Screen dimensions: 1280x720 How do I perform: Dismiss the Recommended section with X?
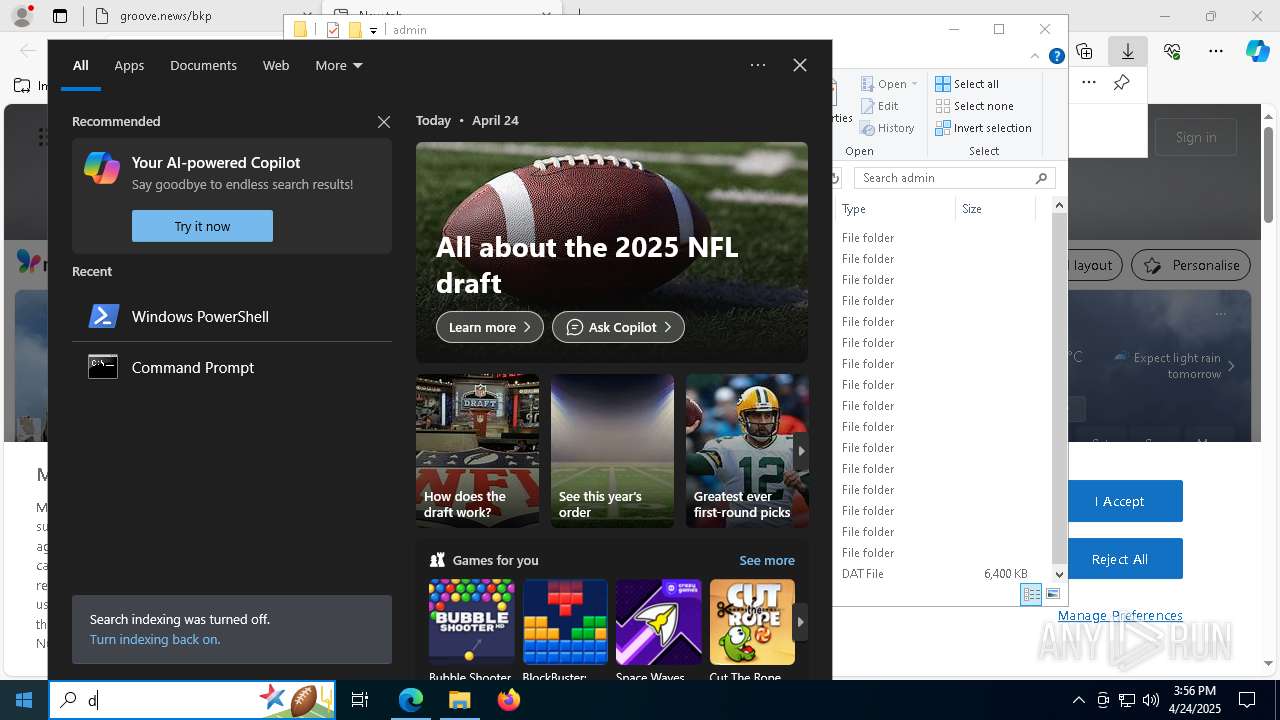click(384, 122)
